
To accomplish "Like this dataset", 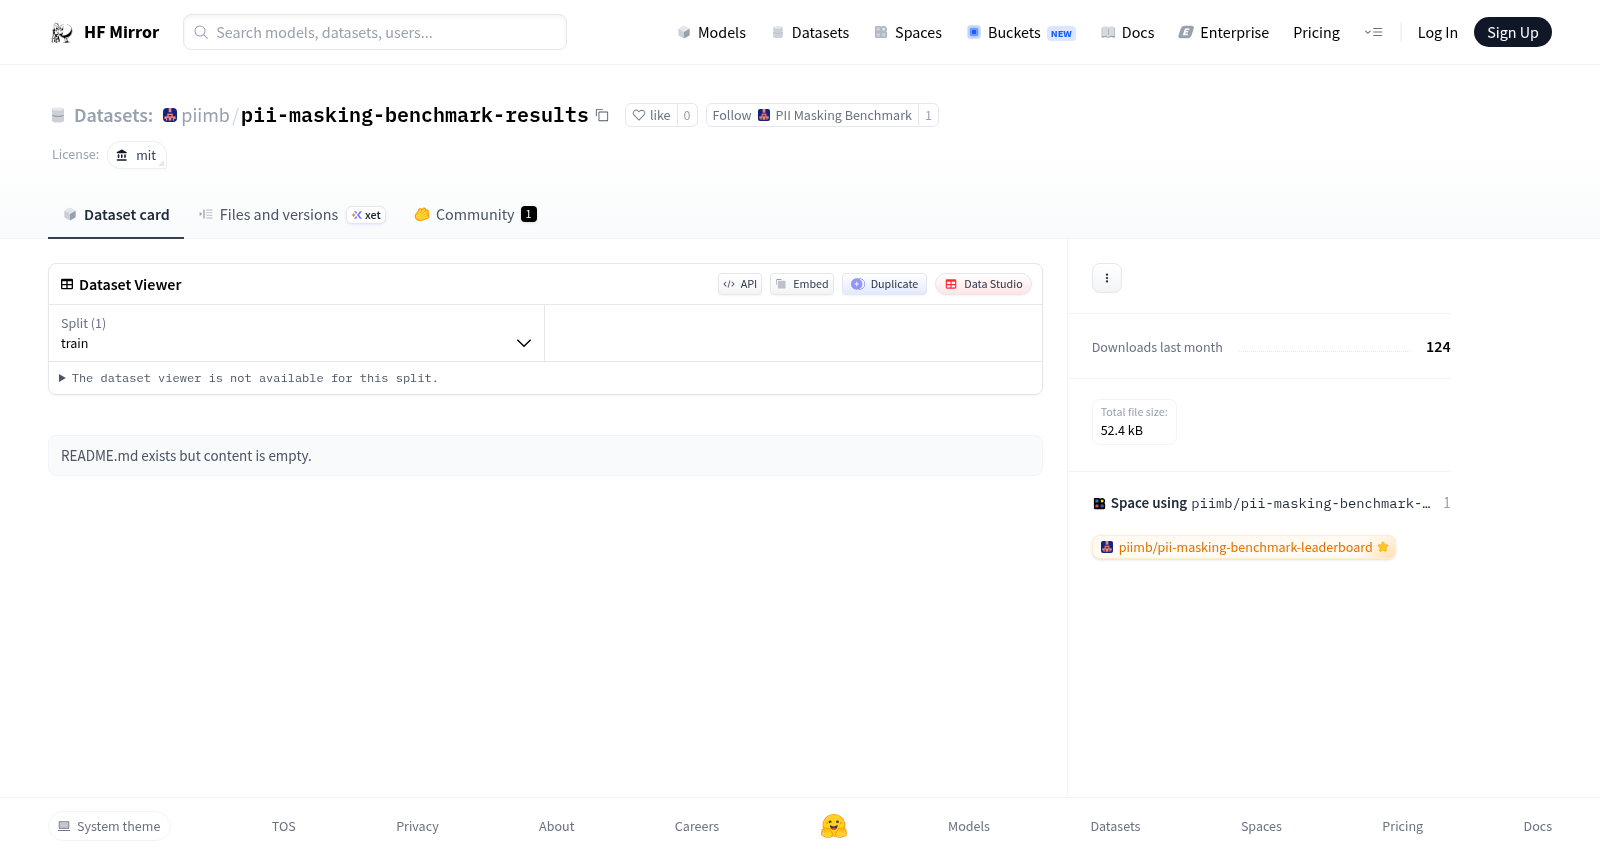I will [651, 115].
